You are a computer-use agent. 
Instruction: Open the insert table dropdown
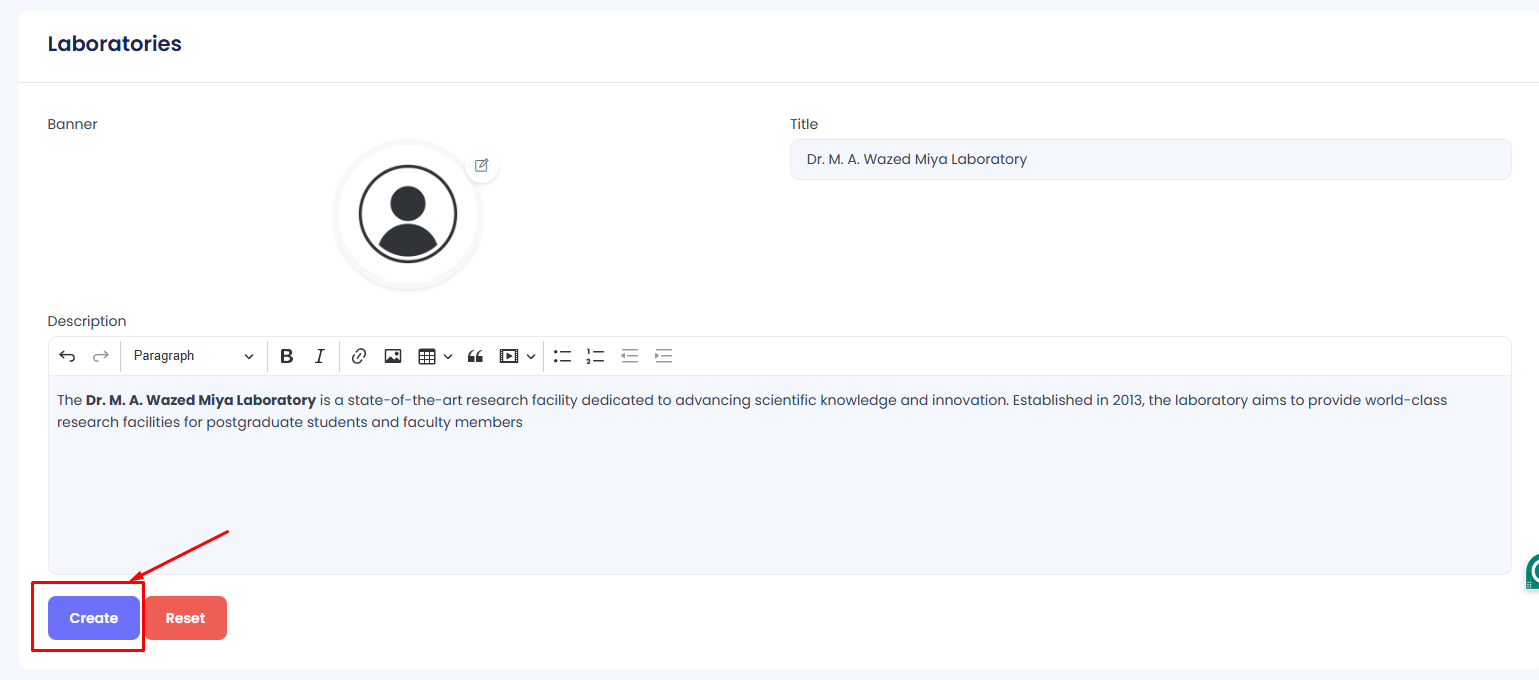[x=435, y=356]
